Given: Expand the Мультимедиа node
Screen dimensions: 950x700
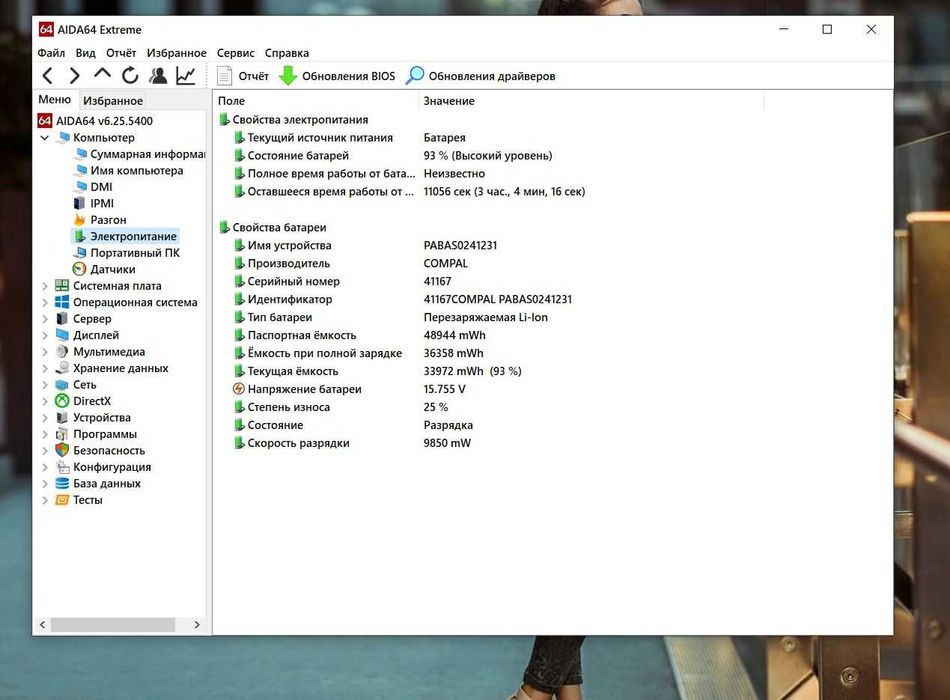Looking at the screenshot, I should click(45, 352).
